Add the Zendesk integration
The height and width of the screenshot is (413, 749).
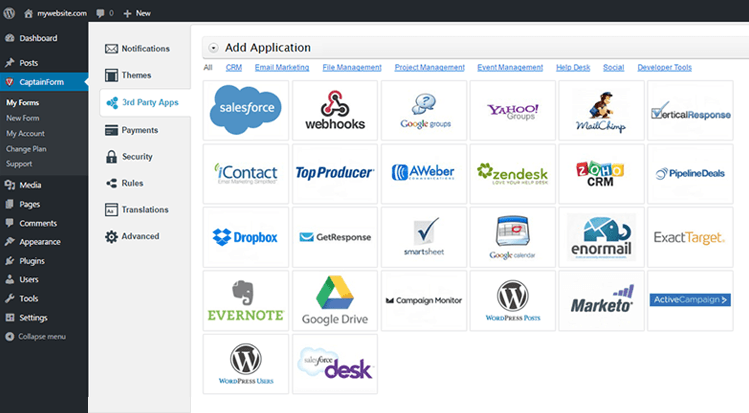click(513, 174)
